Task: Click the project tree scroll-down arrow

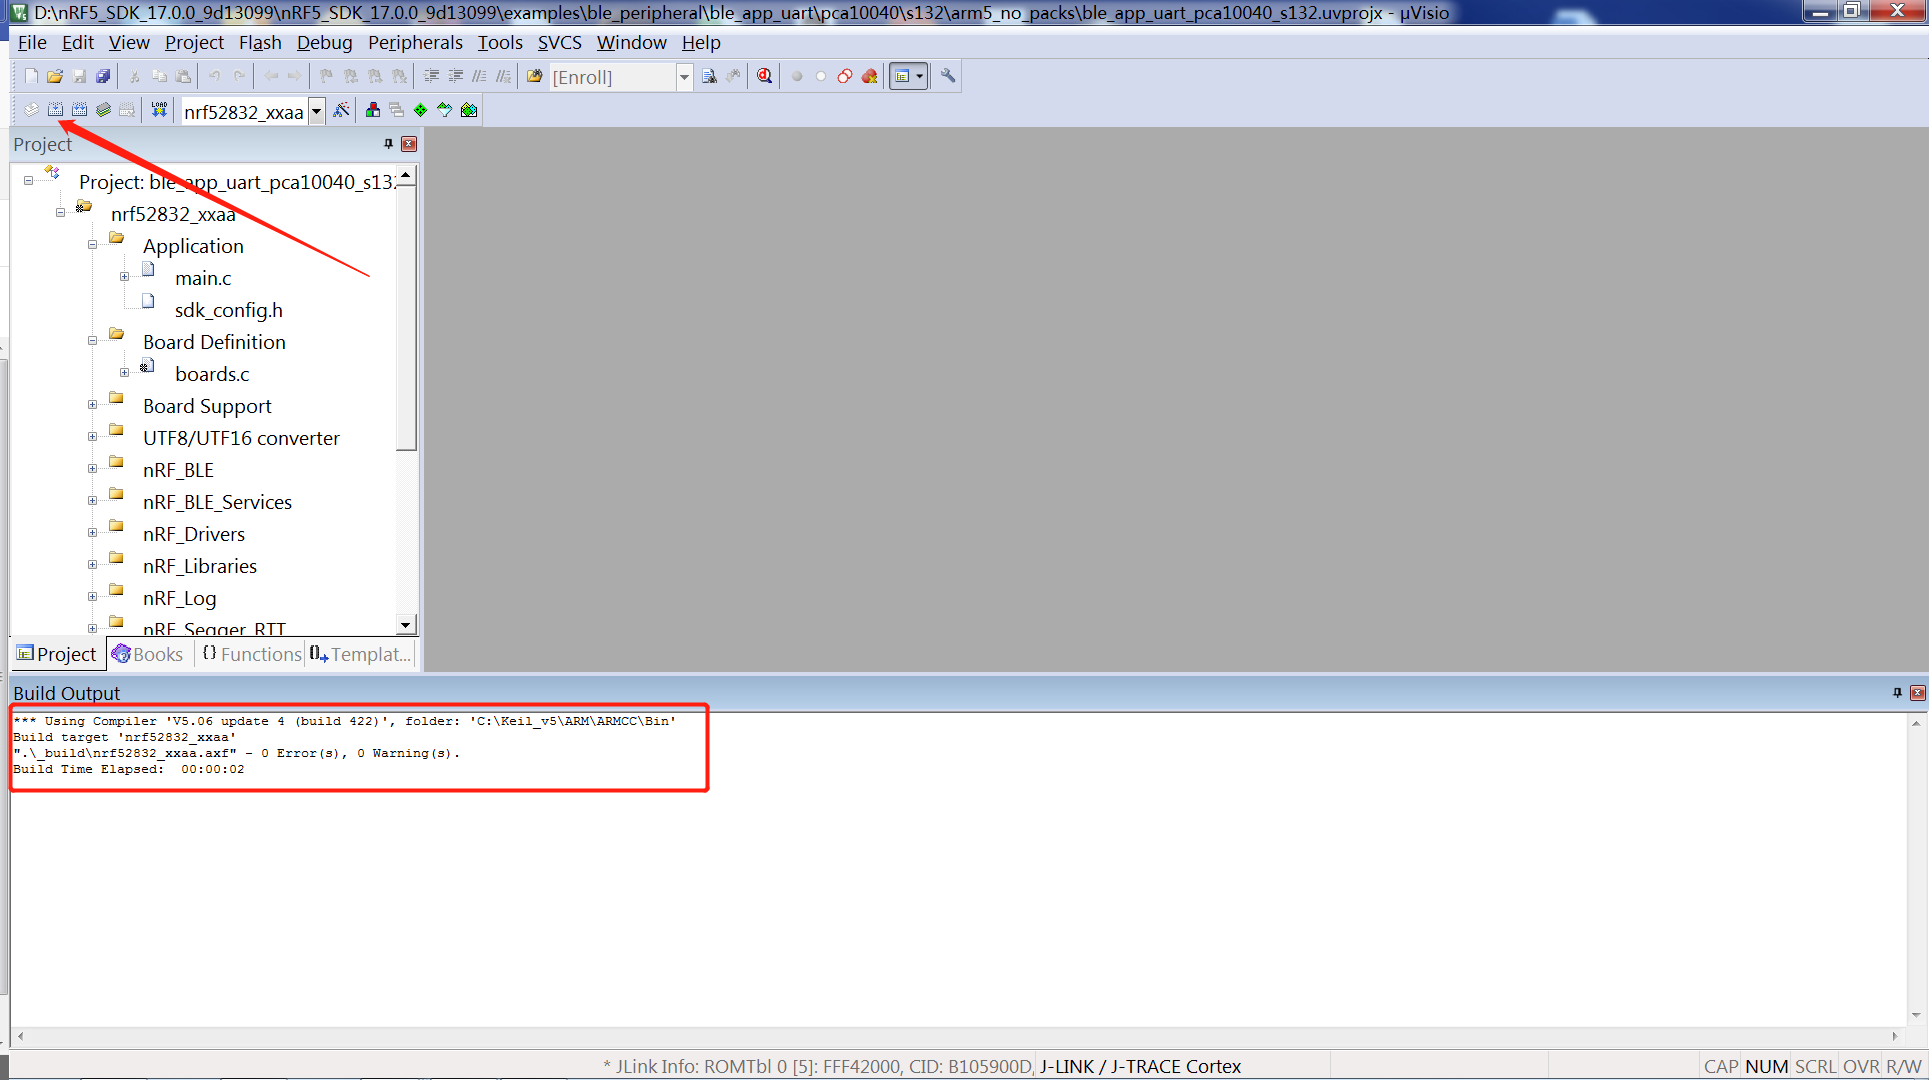Action: (x=405, y=625)
